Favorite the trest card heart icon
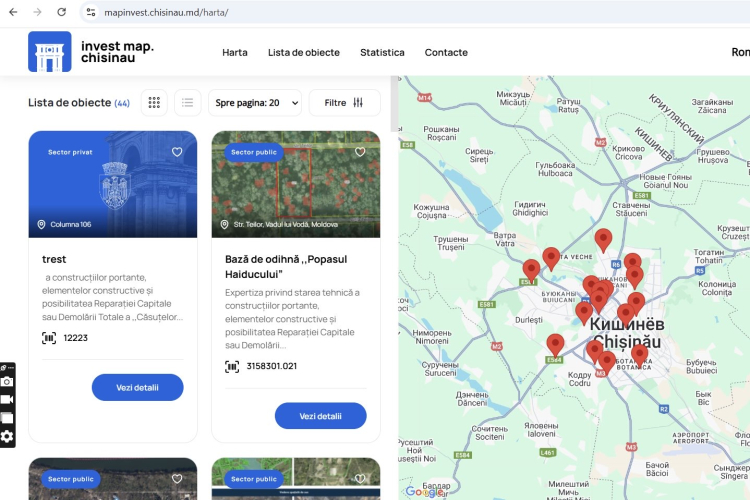The width and height of the screenshot is (750, 500). pyautogui.click(x=177, y=152)
